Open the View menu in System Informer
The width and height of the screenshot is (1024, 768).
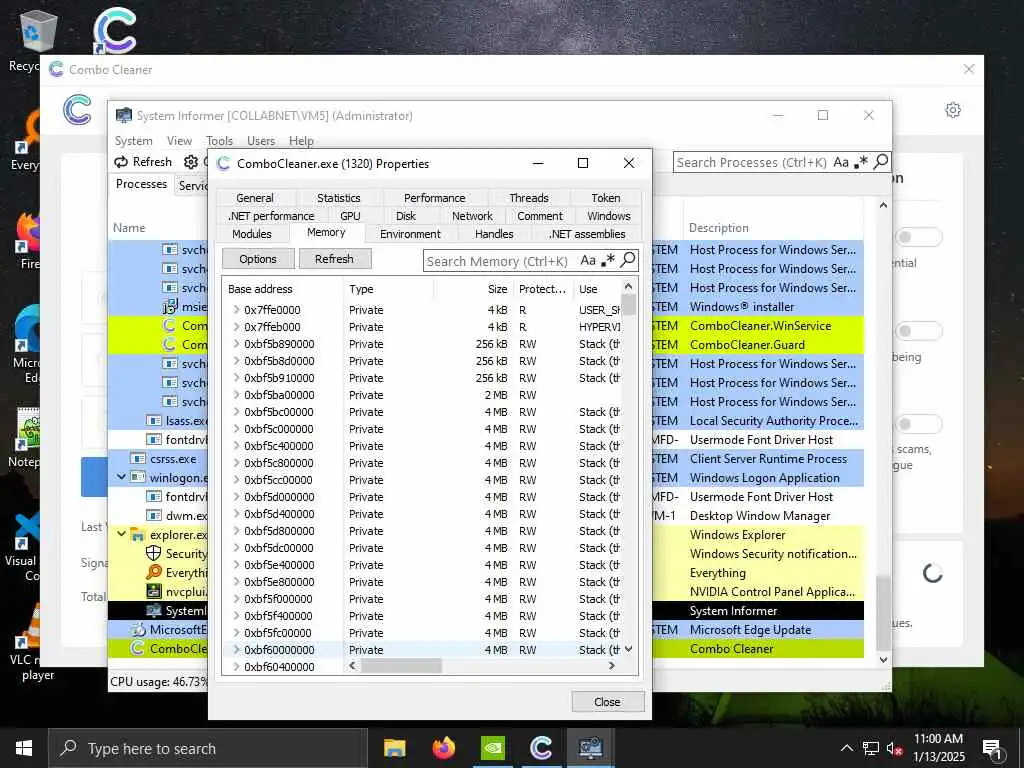click(x=179, y=140)
